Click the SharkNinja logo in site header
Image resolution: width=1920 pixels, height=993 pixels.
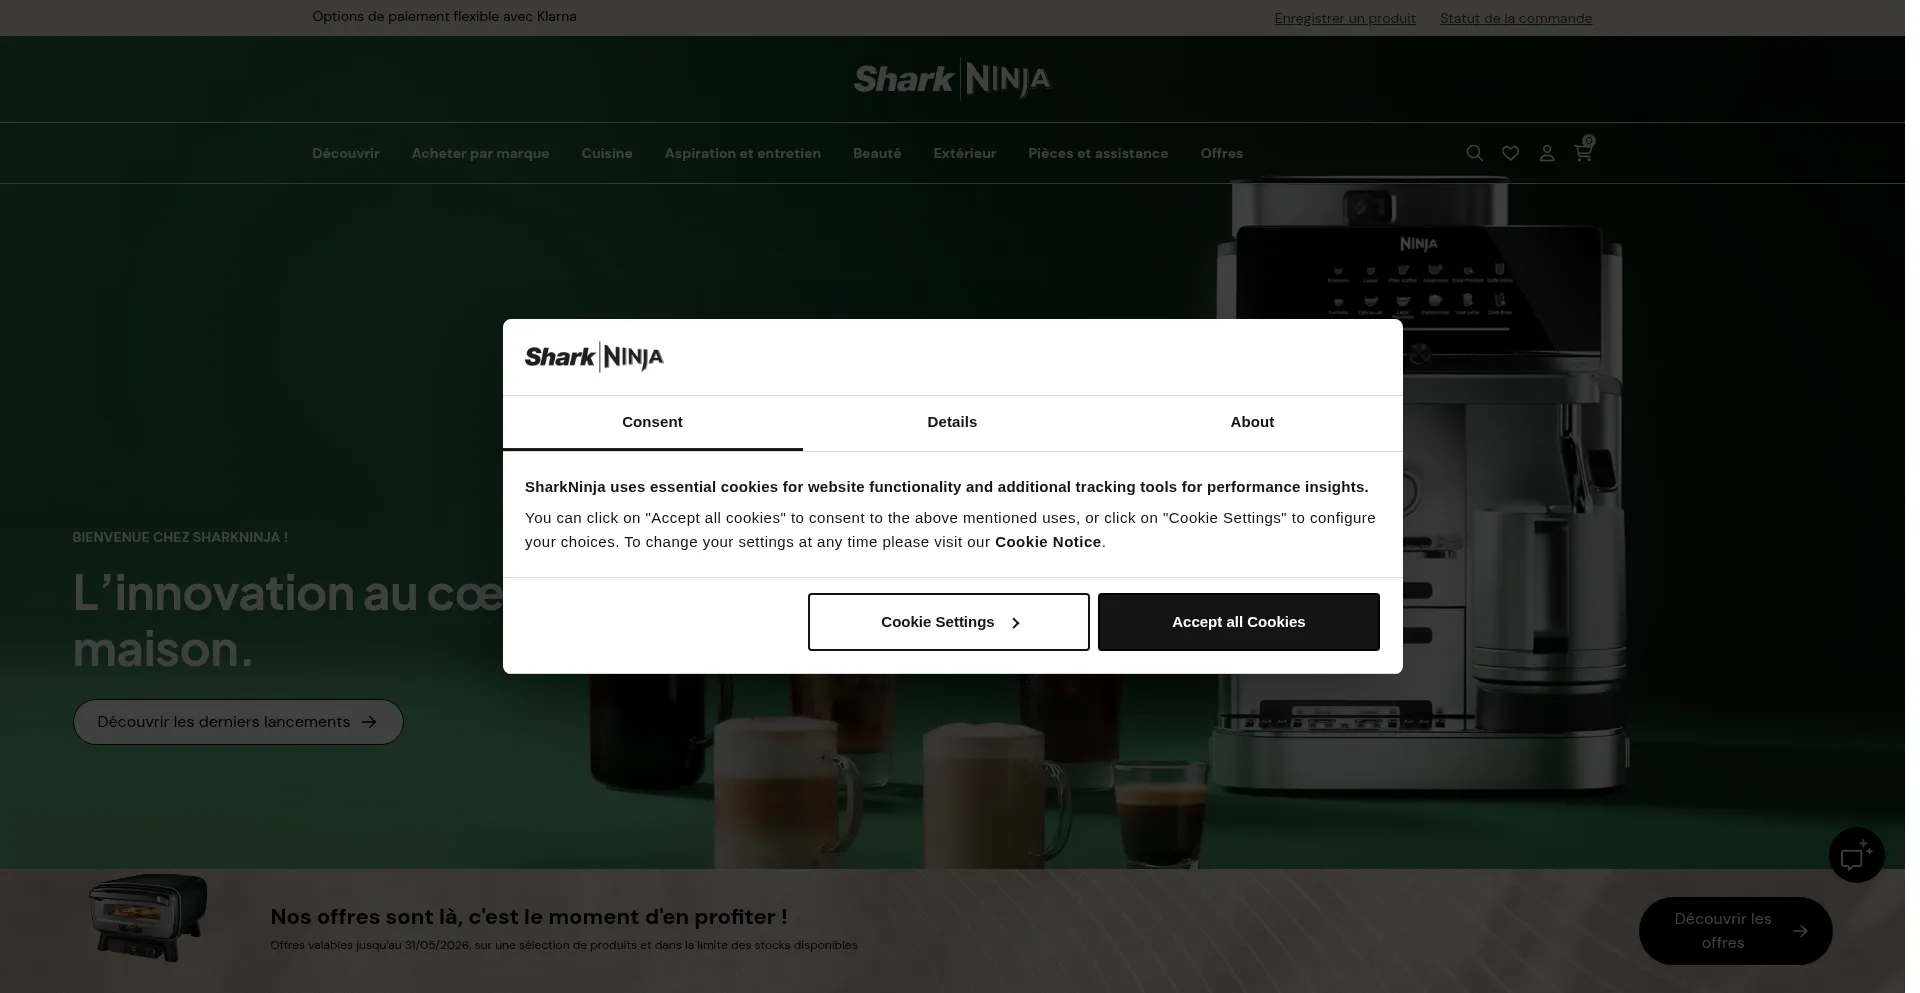tap(952, 79)
